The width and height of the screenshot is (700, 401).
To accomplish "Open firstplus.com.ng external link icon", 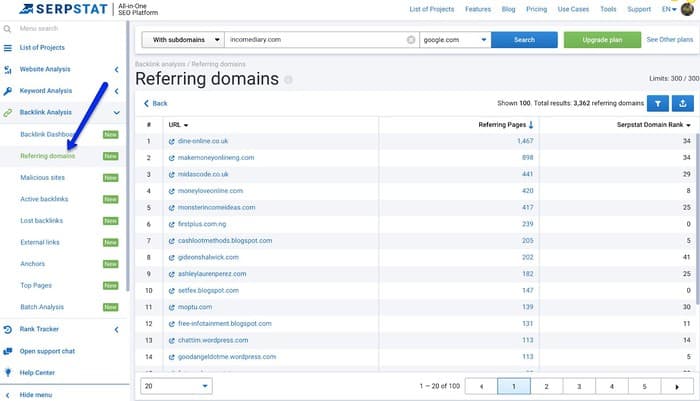I will point(171,225).
